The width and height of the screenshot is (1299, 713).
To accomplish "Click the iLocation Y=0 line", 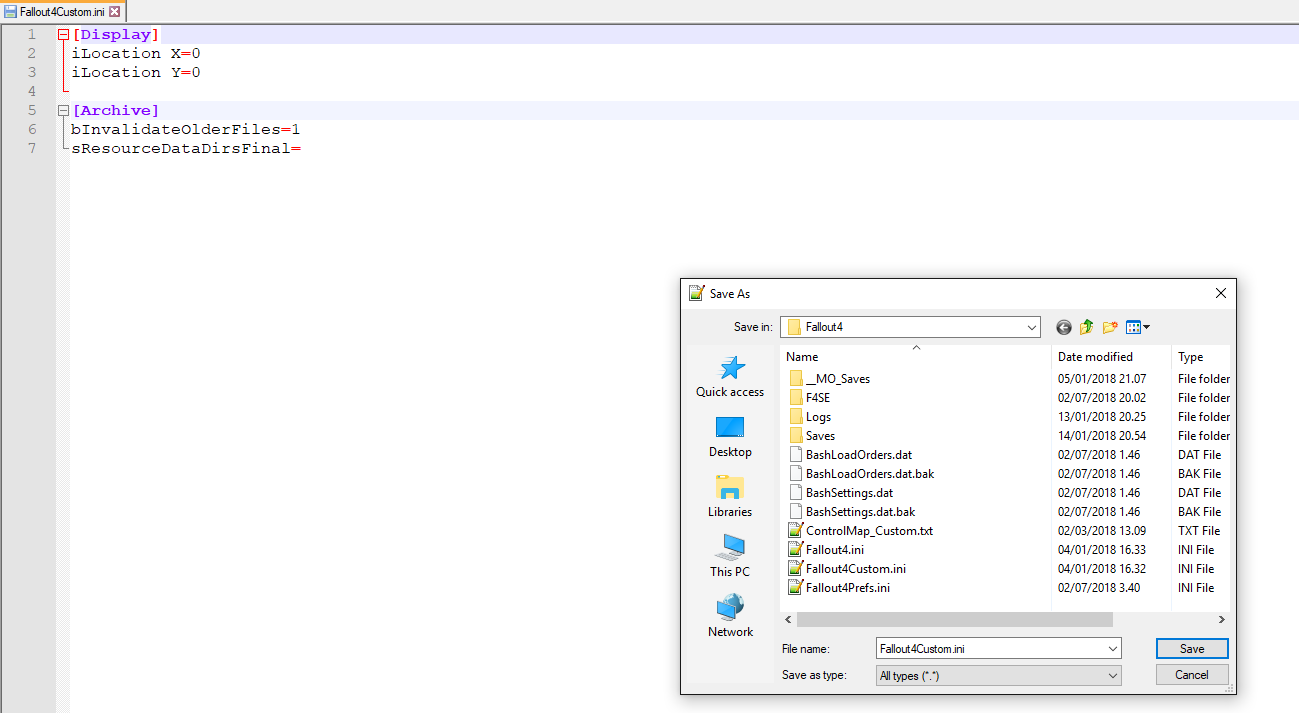I will (136, 72).
